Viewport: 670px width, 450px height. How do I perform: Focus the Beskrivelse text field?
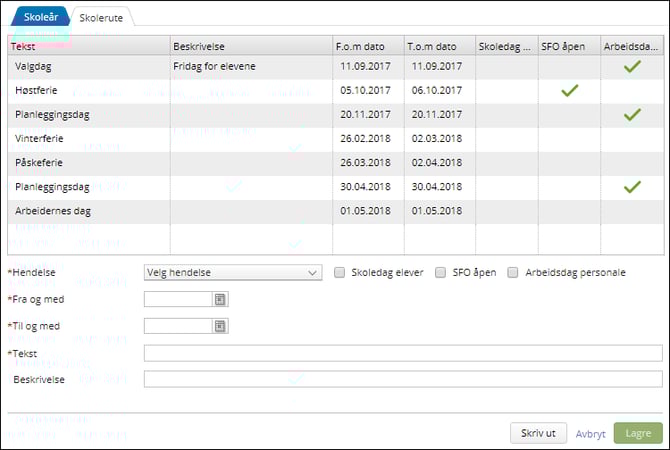402,380
